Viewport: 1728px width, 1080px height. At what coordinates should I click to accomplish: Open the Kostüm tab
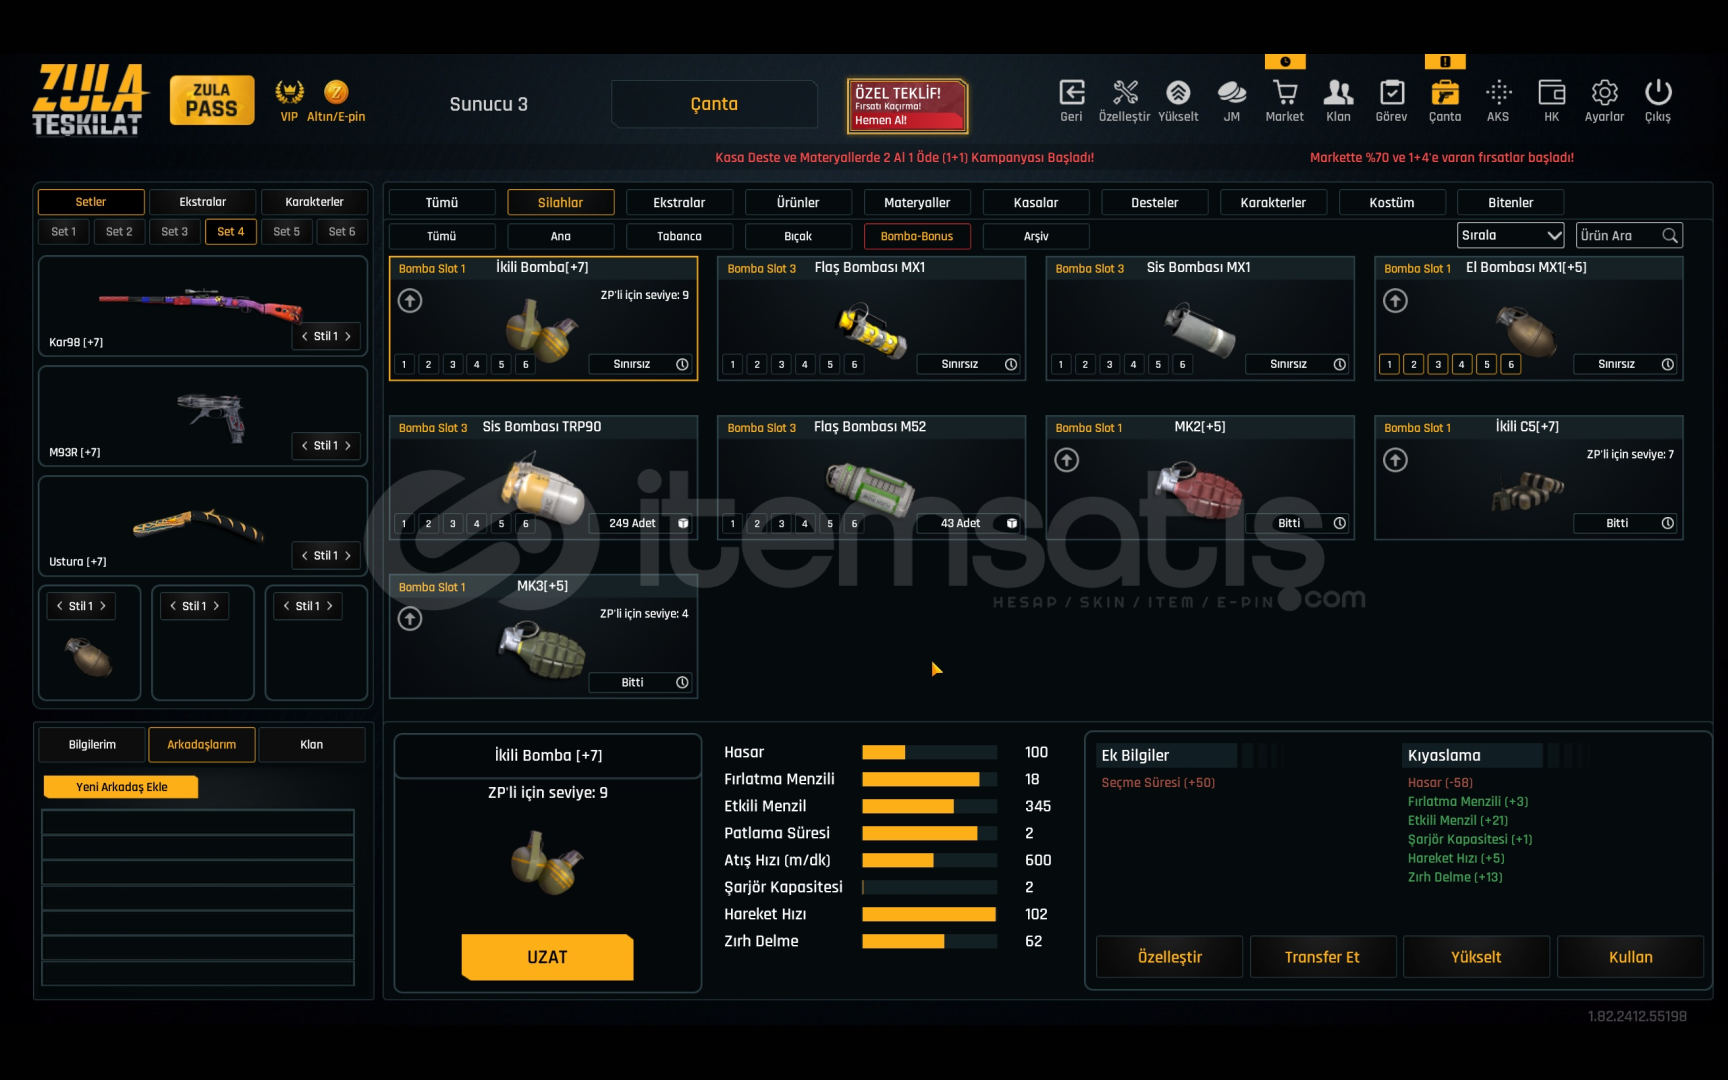click(1392, 202)
